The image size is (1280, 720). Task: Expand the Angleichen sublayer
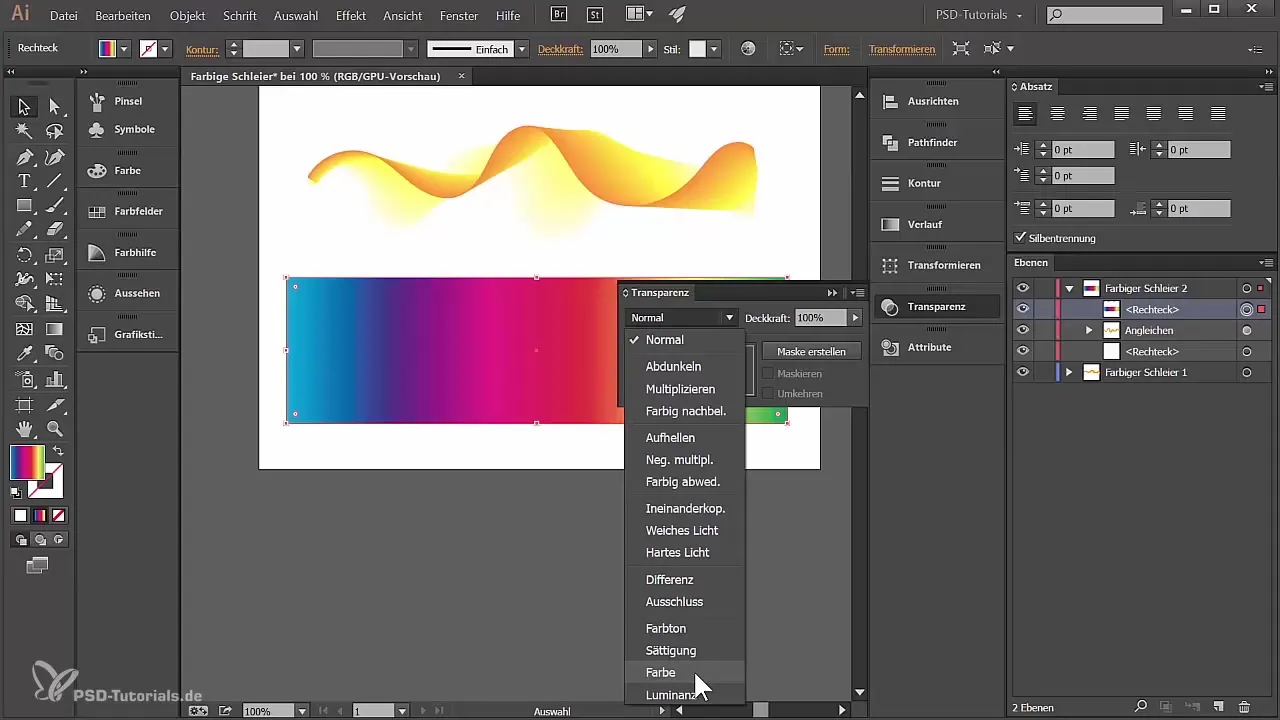click(x=1089, y=330)
